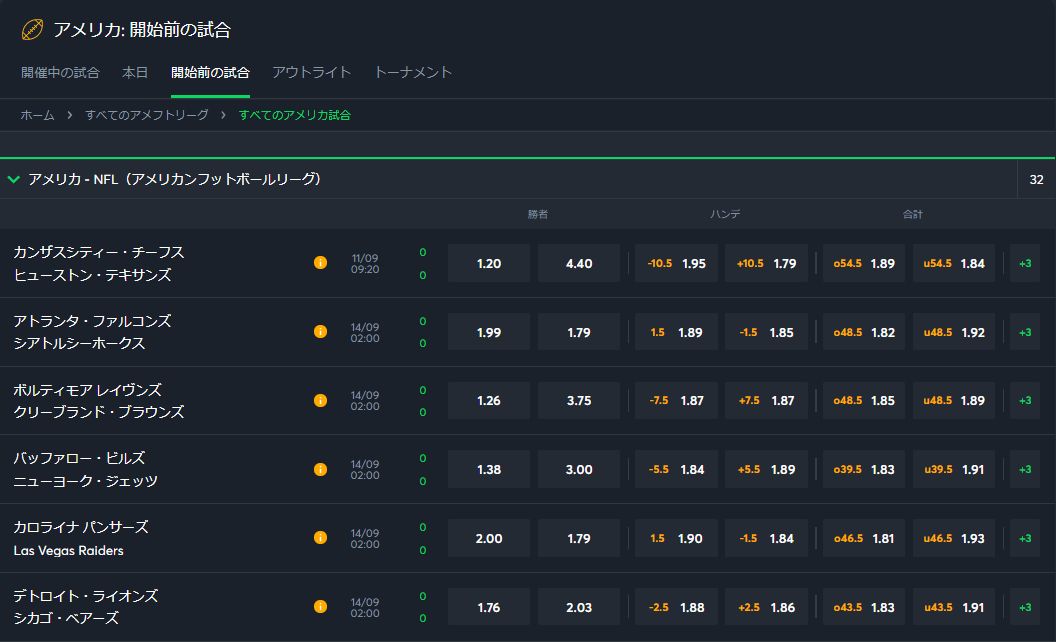Go to ホーム breadcrumb link

[37, 115]
